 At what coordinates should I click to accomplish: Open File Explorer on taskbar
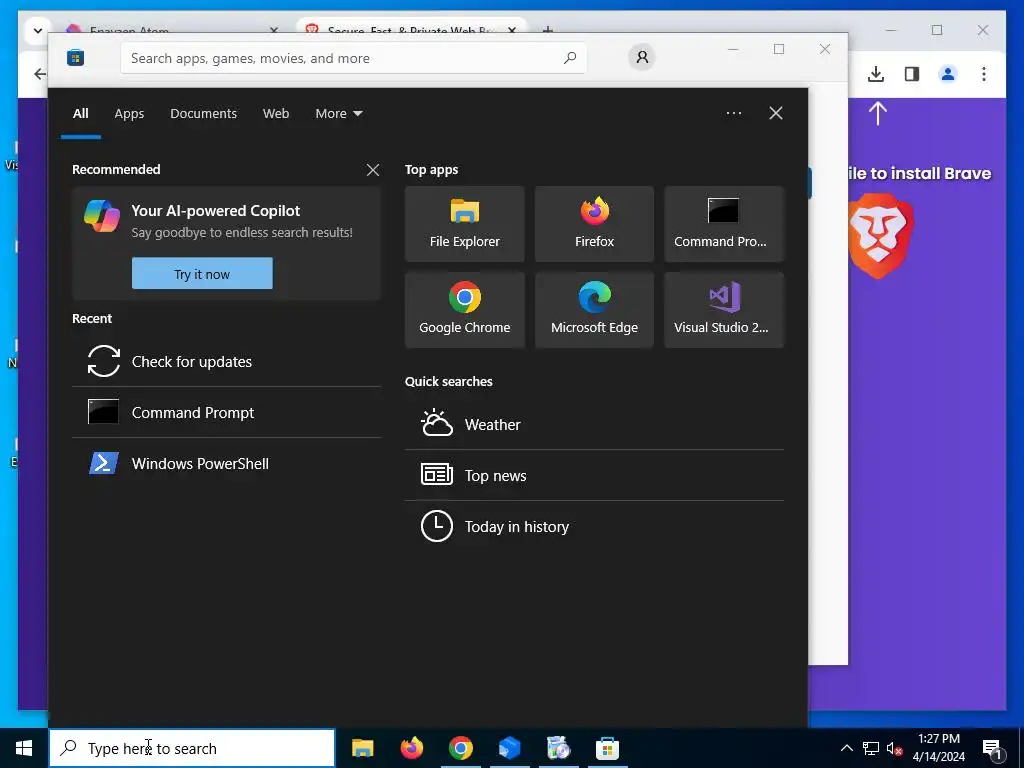tap(362, 748)
